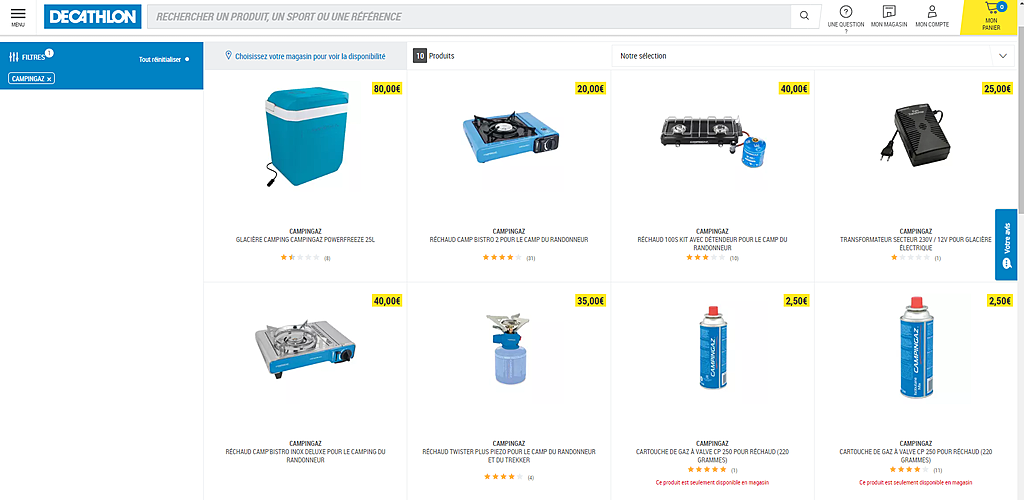This screenshot has height=500, width=1024.
Task: Click Tout réinitialiser to reset filters
Action: (159, 59)
